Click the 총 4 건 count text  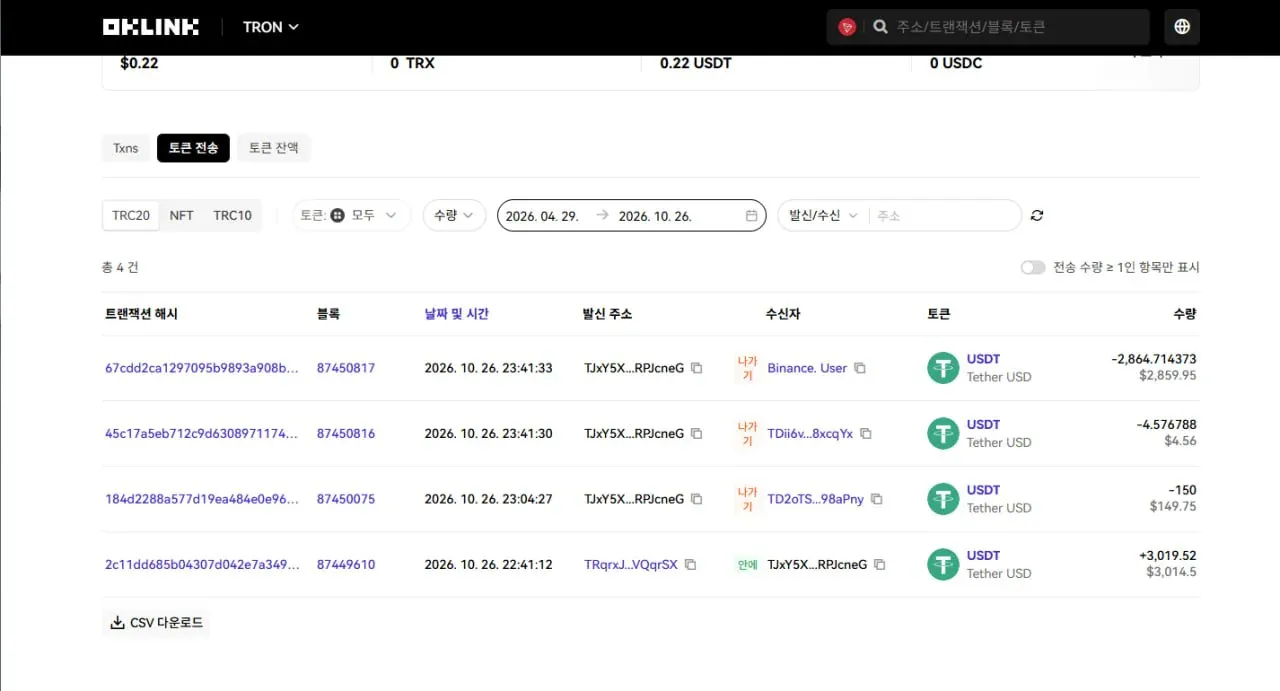pos(120,267)
